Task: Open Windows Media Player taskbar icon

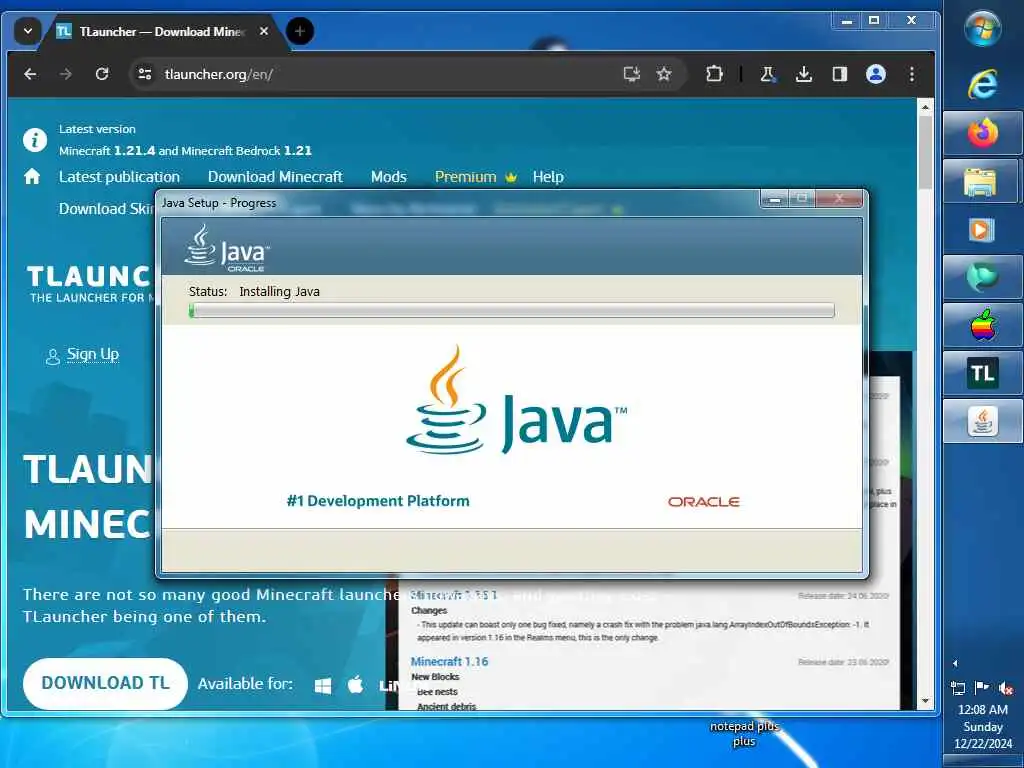Action: (x=982, y=230)
